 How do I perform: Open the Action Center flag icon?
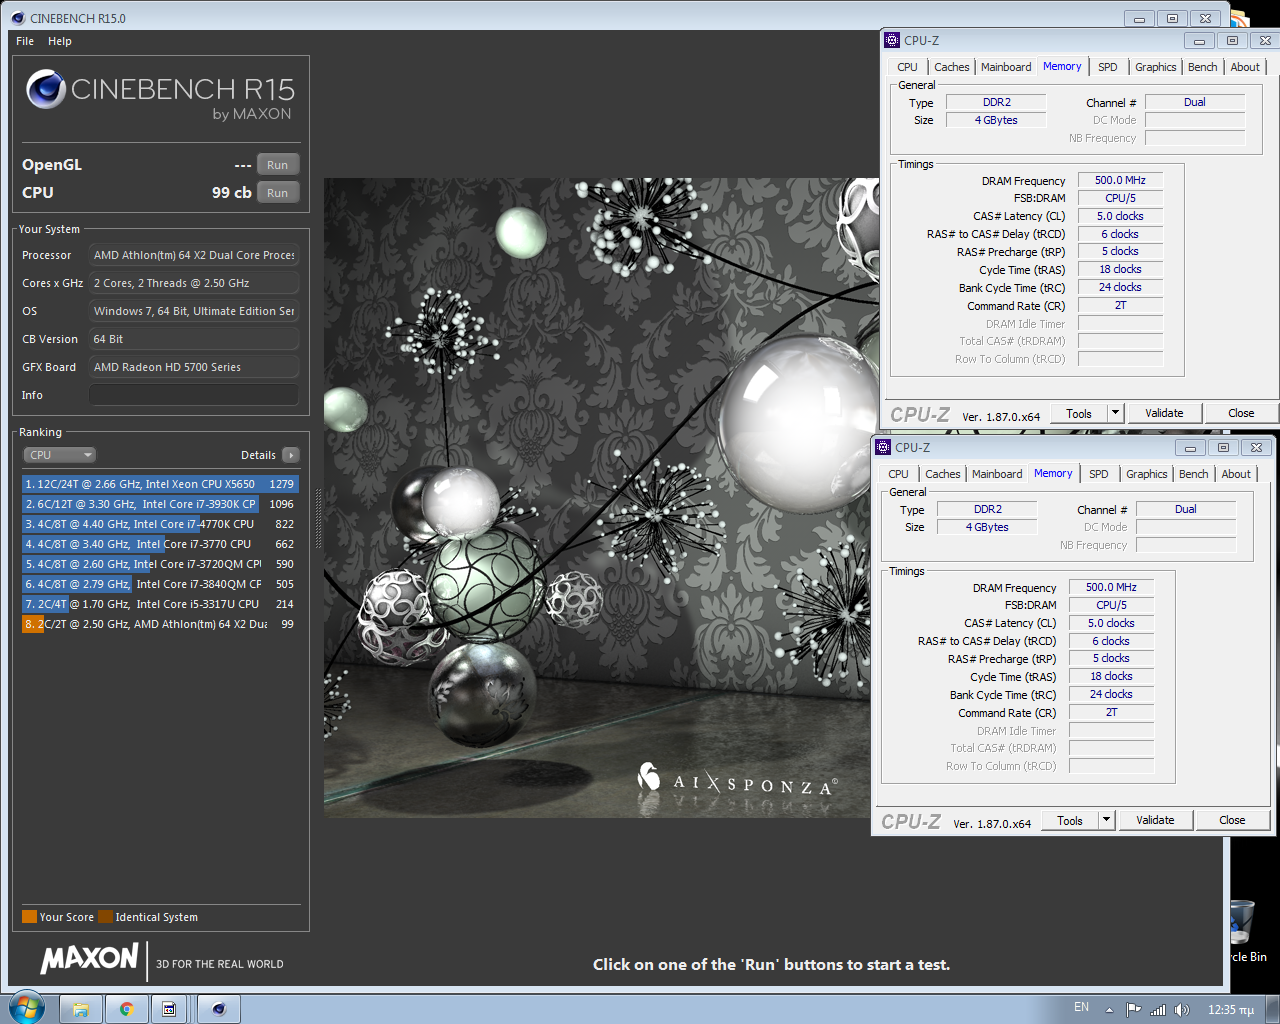(1133, 1010)
